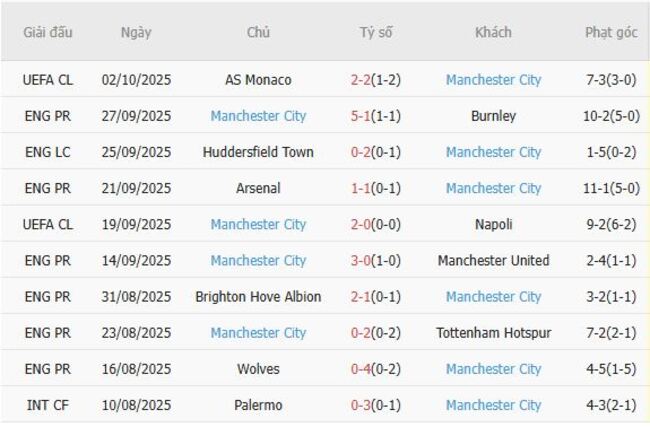The width and height of the screenshot is (650, 427).
Task: Click the Ngày column header
Action: tap(136, 32)
